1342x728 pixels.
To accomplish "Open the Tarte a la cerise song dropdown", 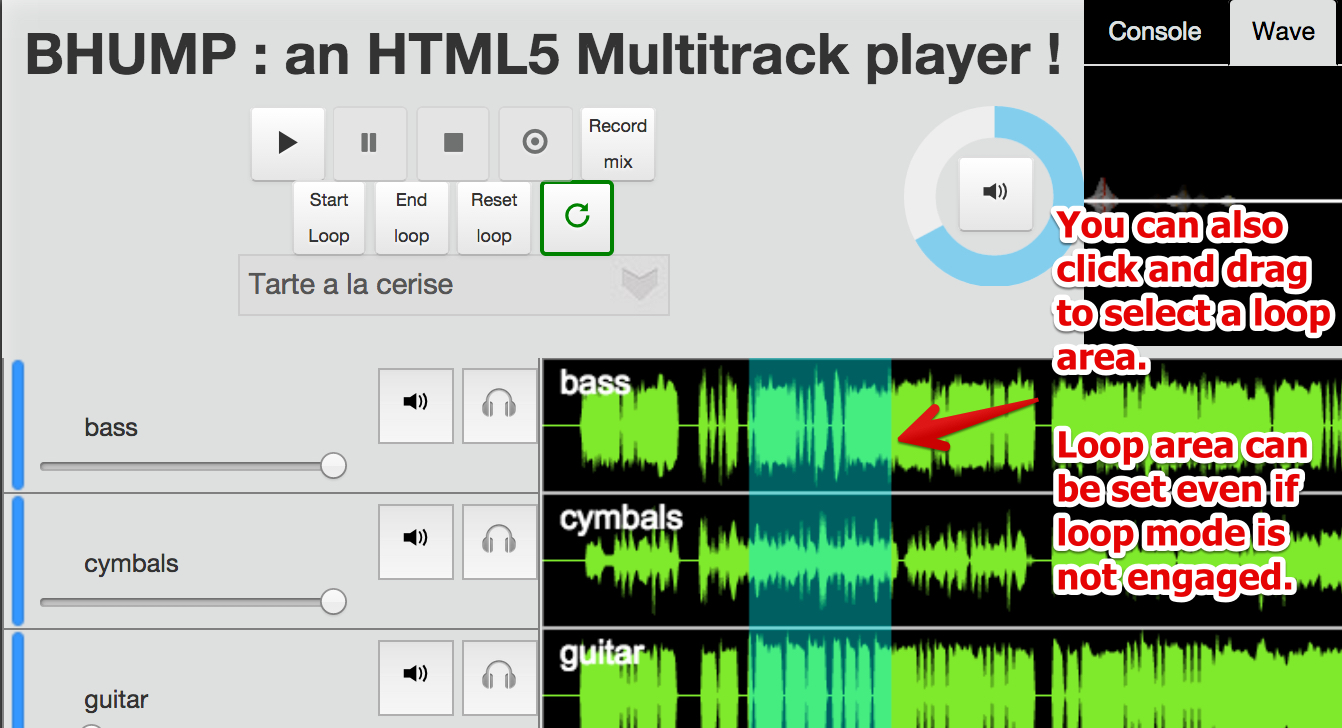I will tap(454, 285).
